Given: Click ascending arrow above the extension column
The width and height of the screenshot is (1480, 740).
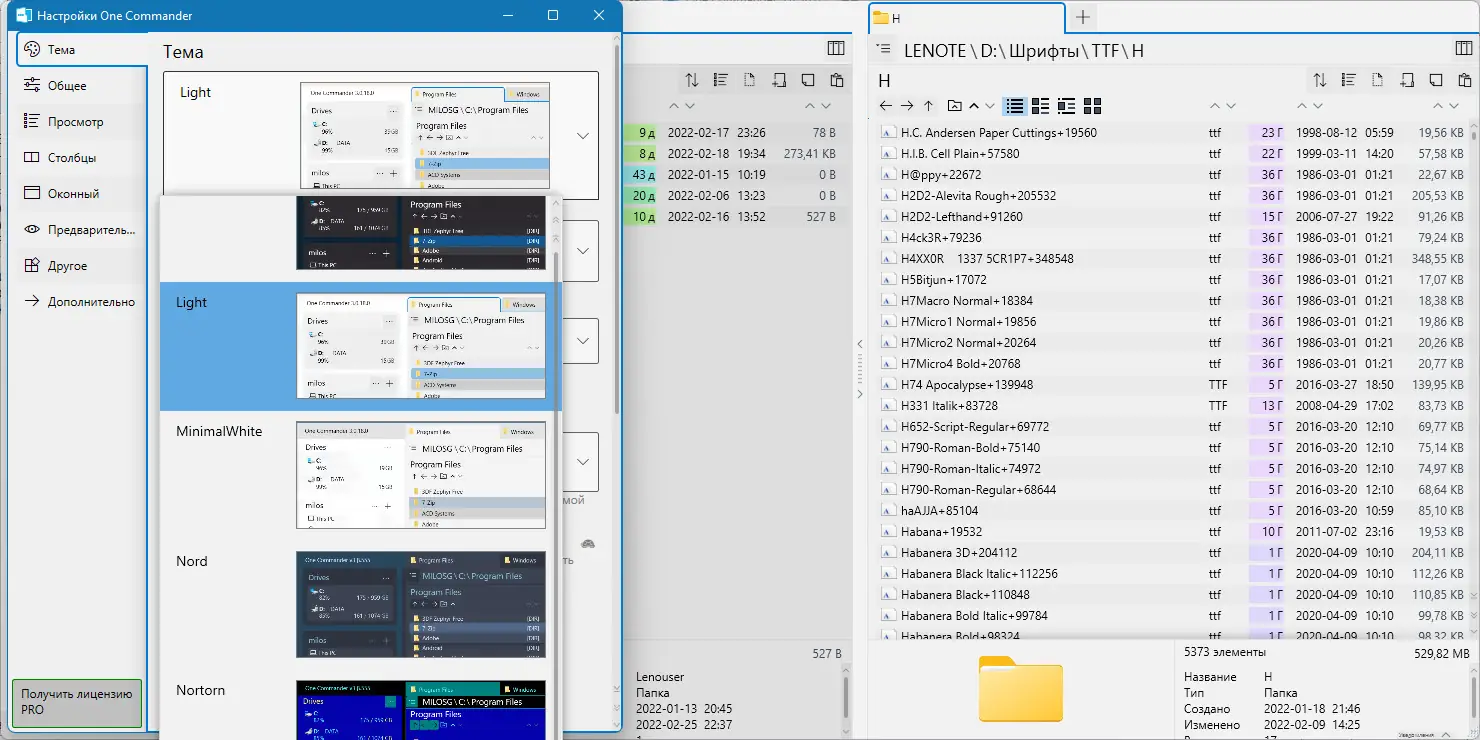Looking at the screenshot, I should [1215, 105].
